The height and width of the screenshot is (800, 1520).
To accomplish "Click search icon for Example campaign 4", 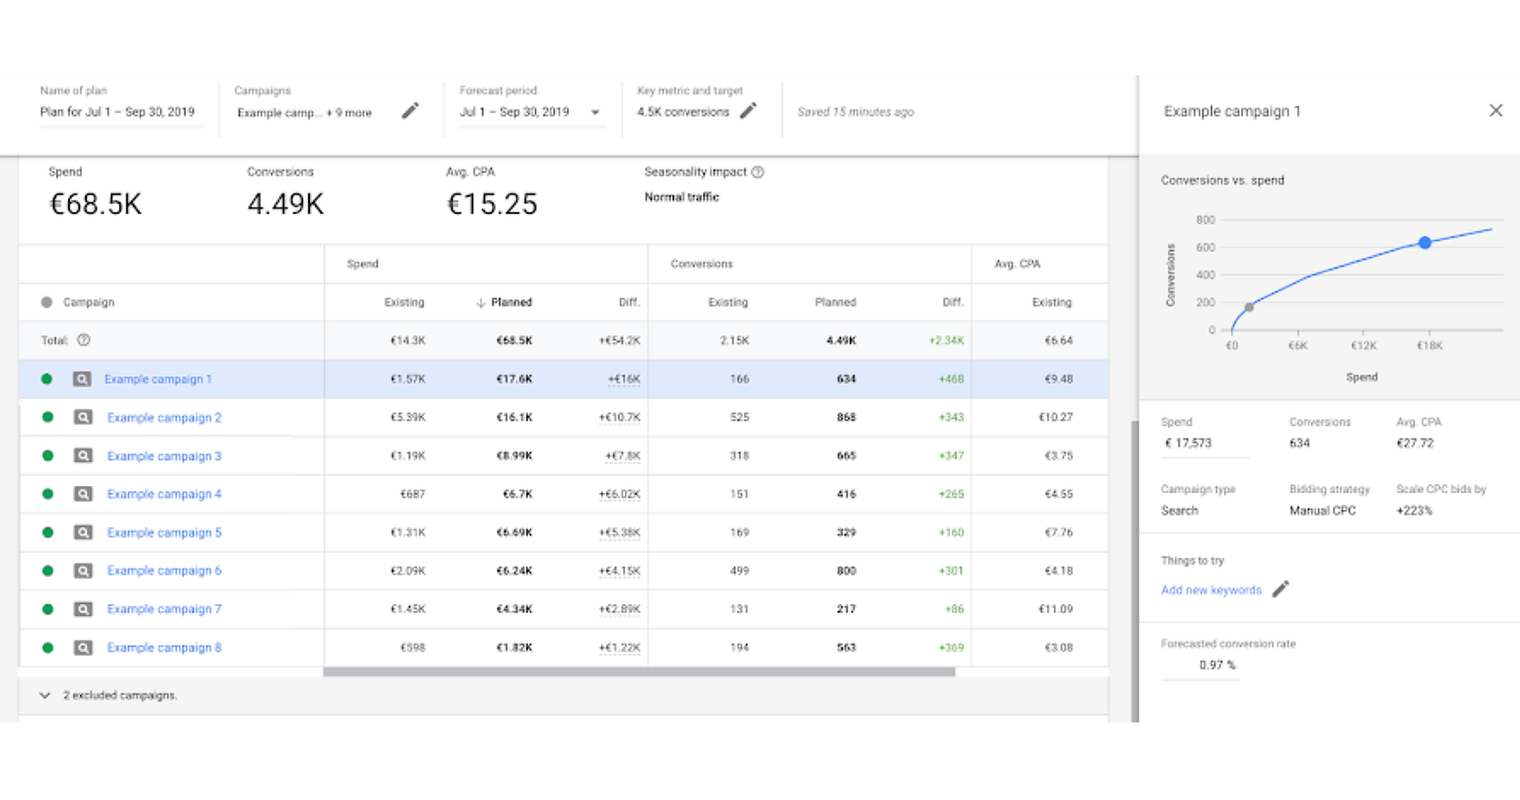I will coord(83,494).
